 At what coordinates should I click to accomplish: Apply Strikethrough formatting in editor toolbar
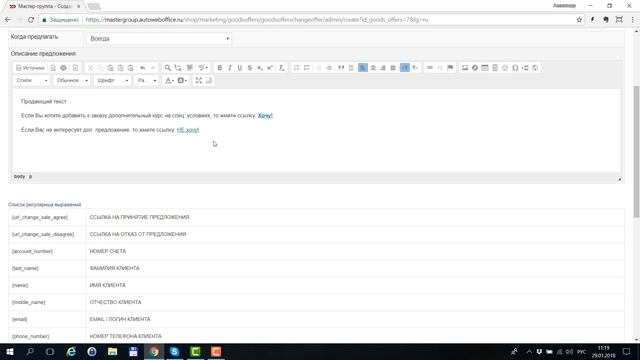coord(250,68)
